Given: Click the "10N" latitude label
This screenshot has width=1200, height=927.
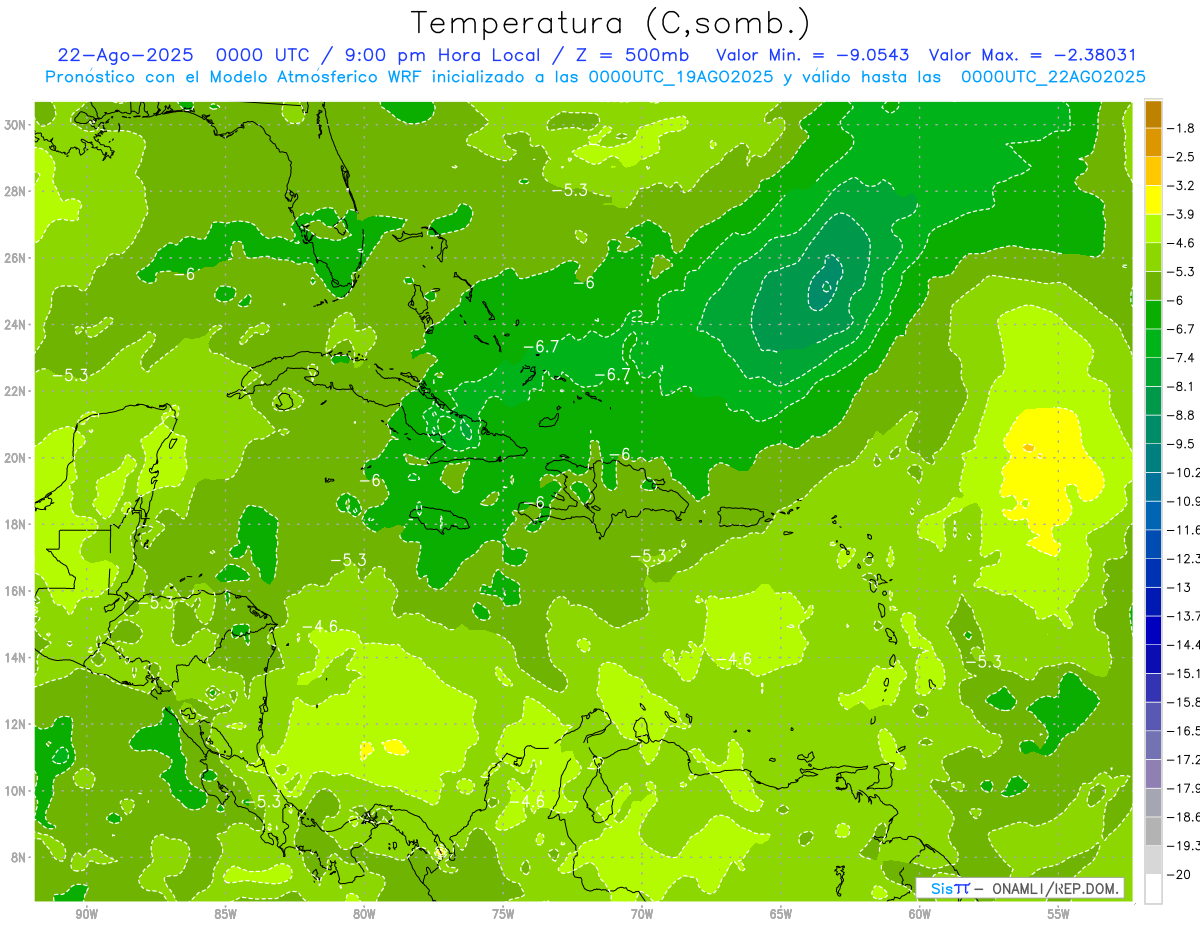Looking at the screenshot, I should [15, 791].
